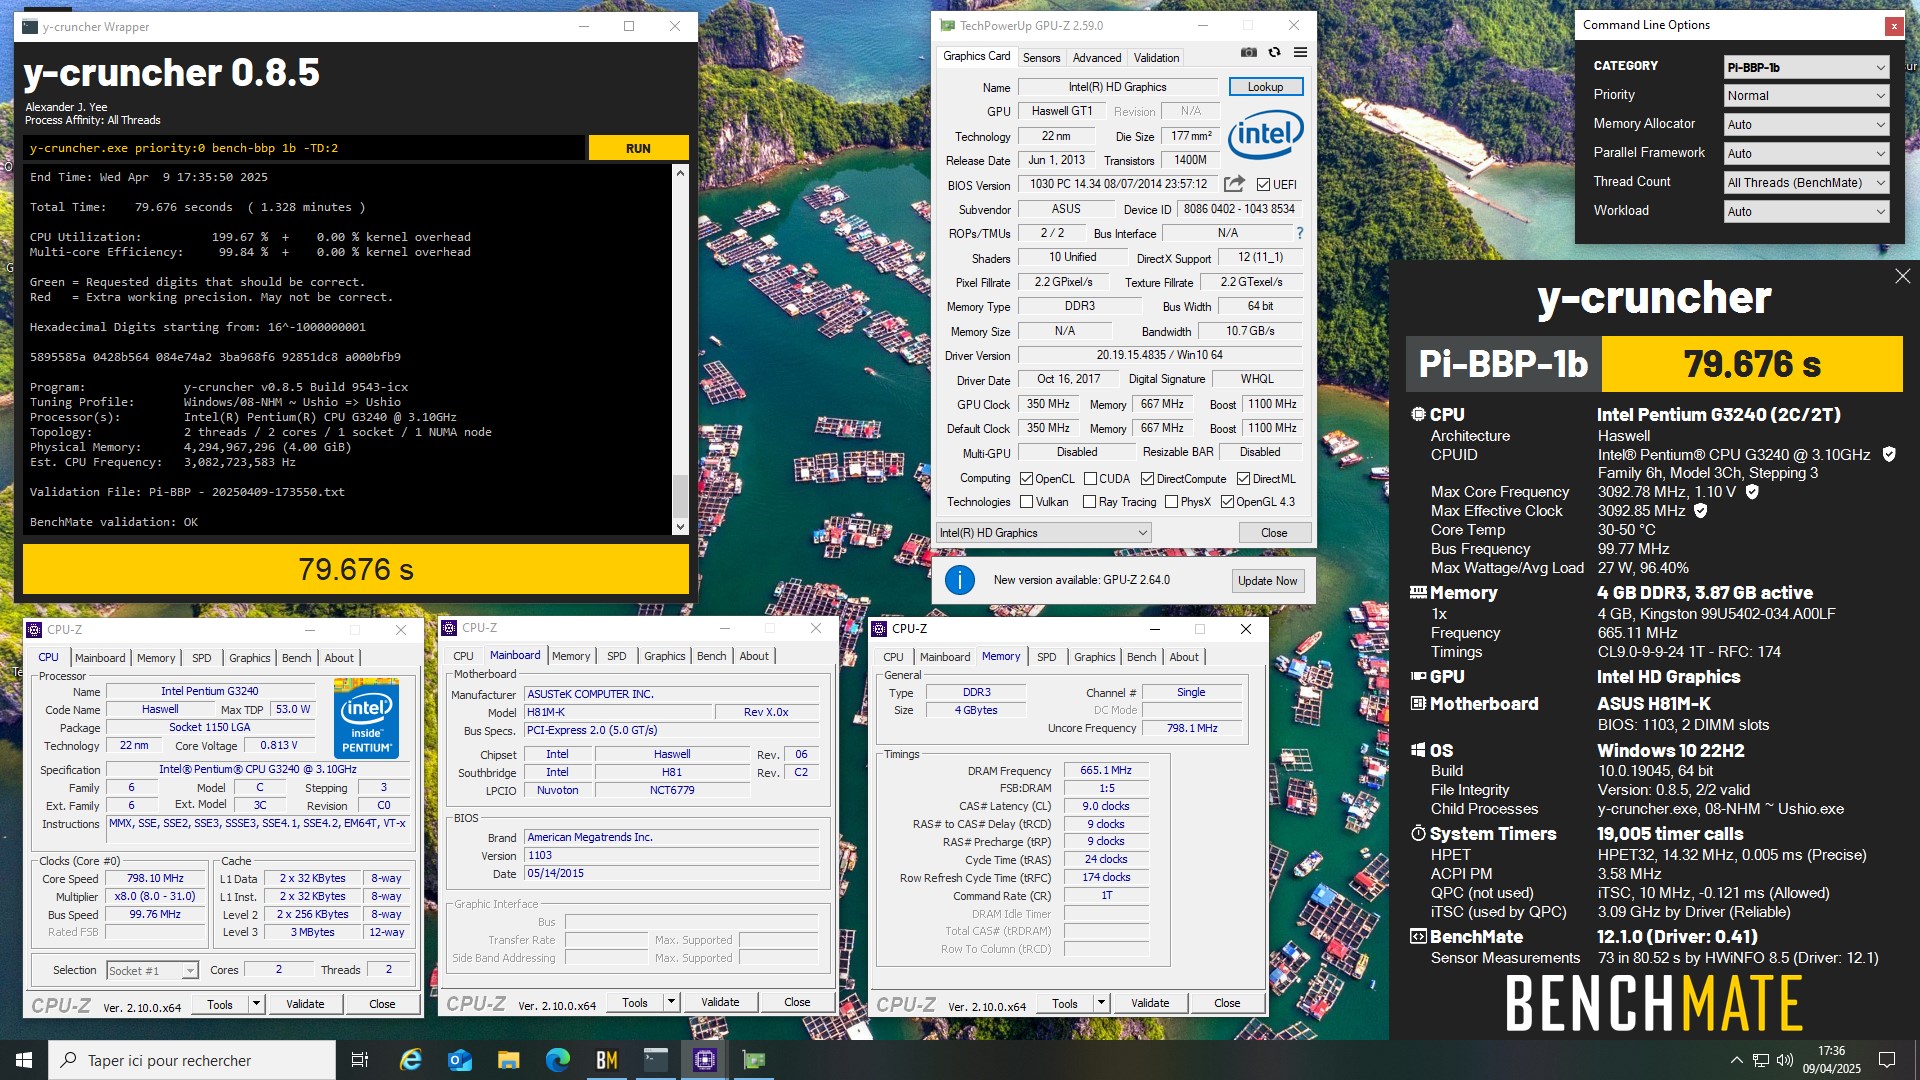Image resolution: width=1920 pixels, height=1080 pixels.
Task: Switch to the Validation tab in GPU-Z
Action: coord(1156,58)
